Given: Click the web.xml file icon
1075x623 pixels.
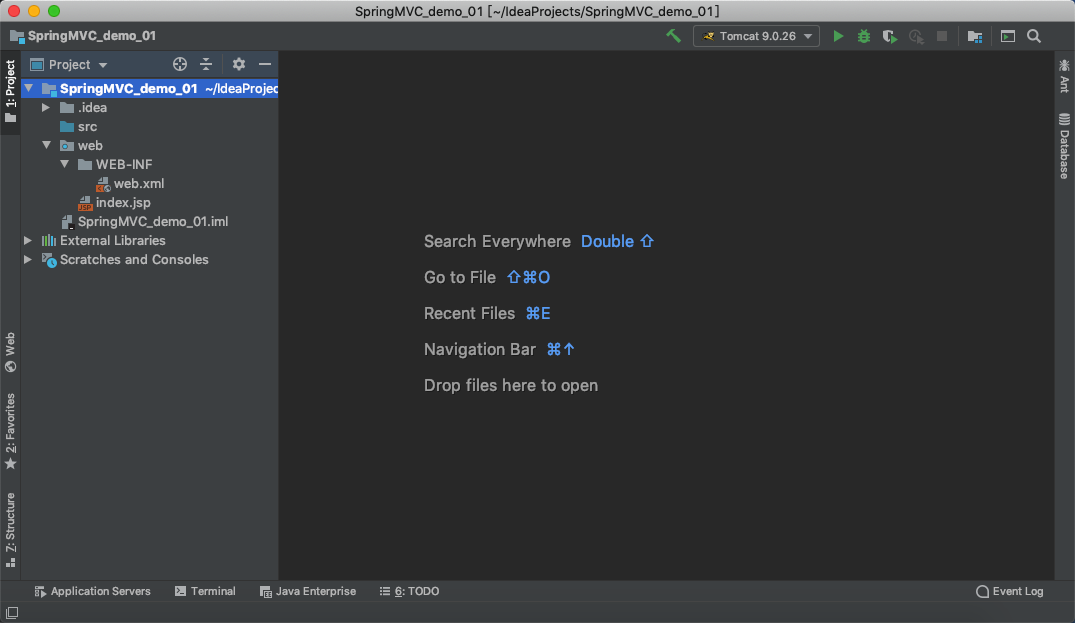Looking at the screenshot, I should 103,184.
